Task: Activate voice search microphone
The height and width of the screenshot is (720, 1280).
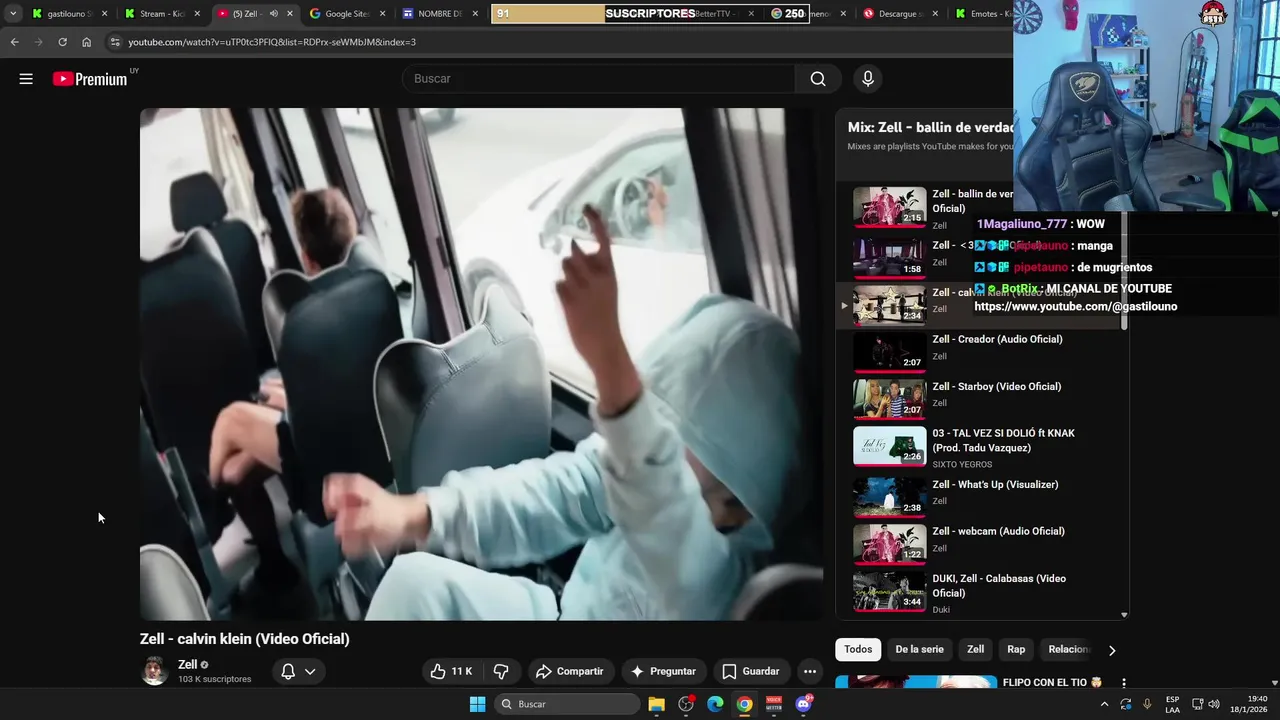Action: pyautogui.click(x=868, y=79)
